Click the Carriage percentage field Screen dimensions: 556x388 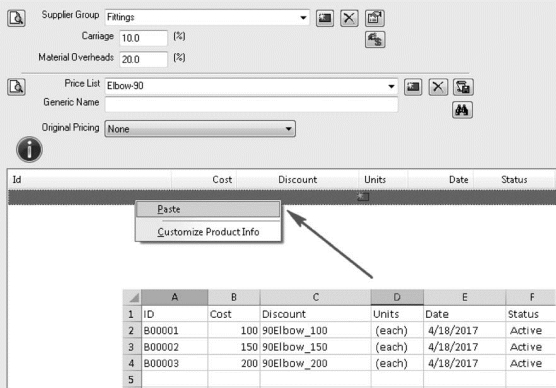coord(143,38)
